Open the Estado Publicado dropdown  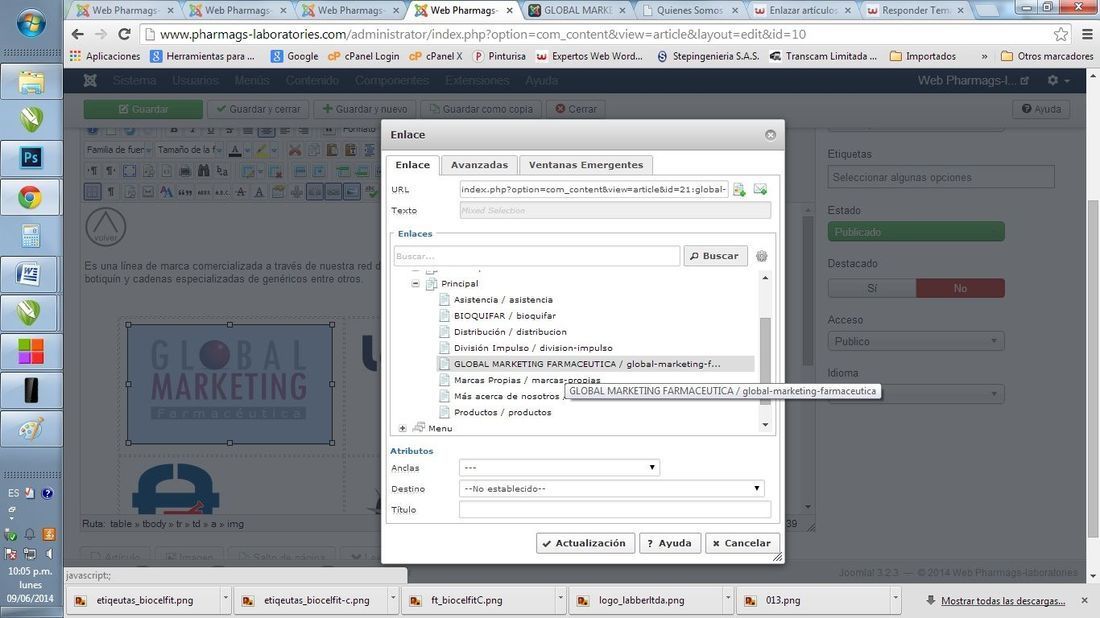[x=915, y=231]
